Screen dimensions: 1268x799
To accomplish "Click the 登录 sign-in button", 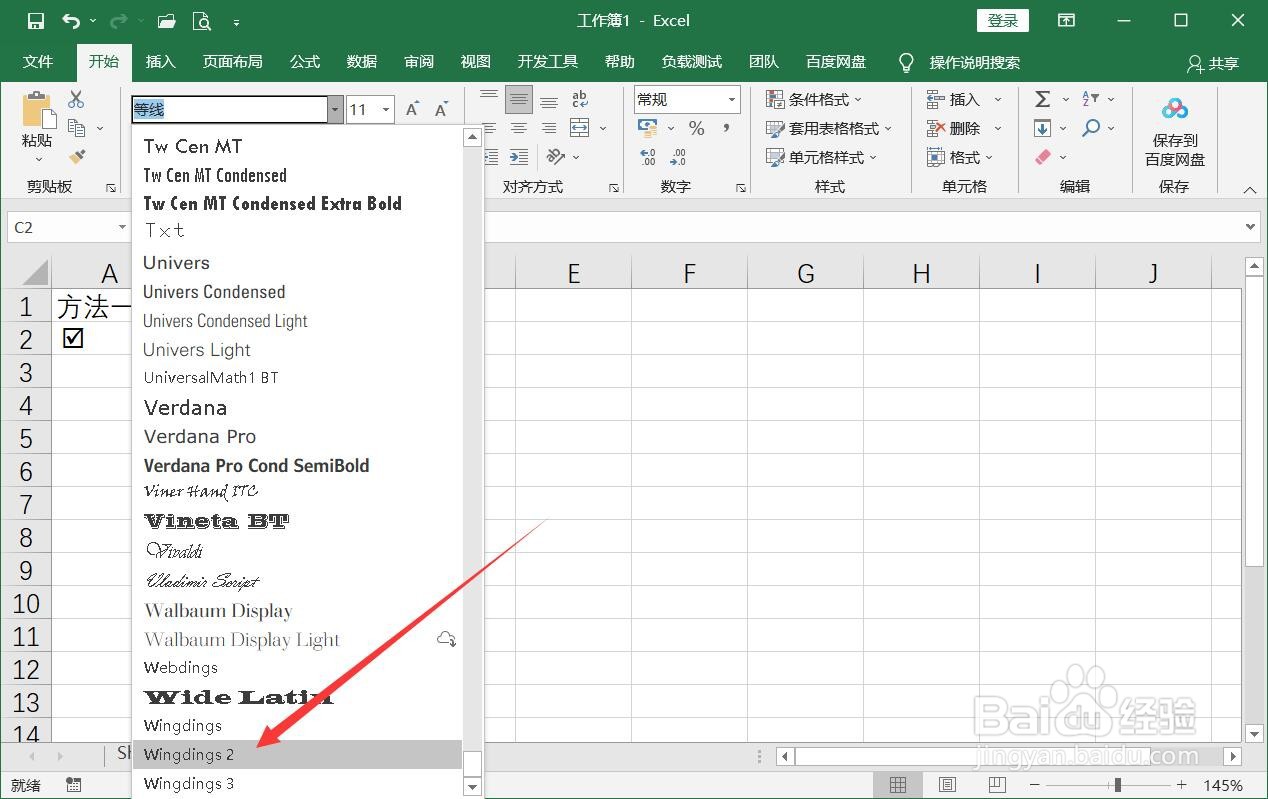I will click(x=1003, y=21).
